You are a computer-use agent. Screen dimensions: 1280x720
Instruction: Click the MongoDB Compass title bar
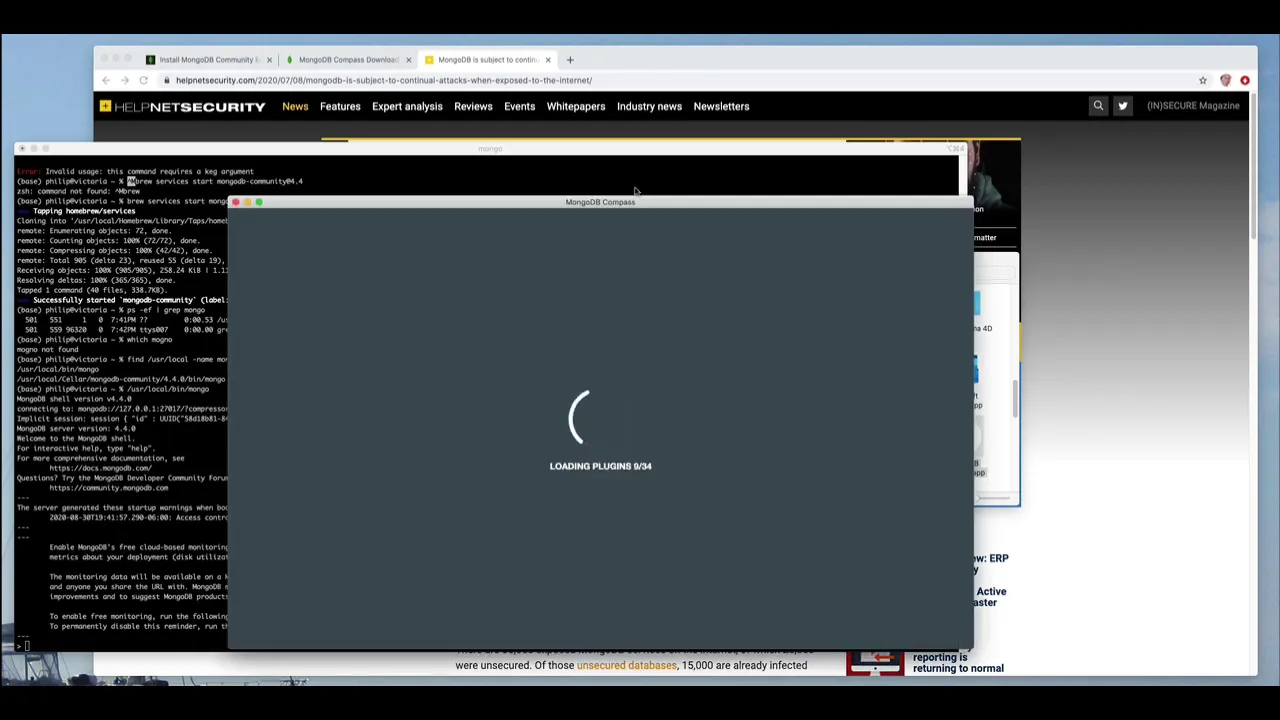coord(600,202)
